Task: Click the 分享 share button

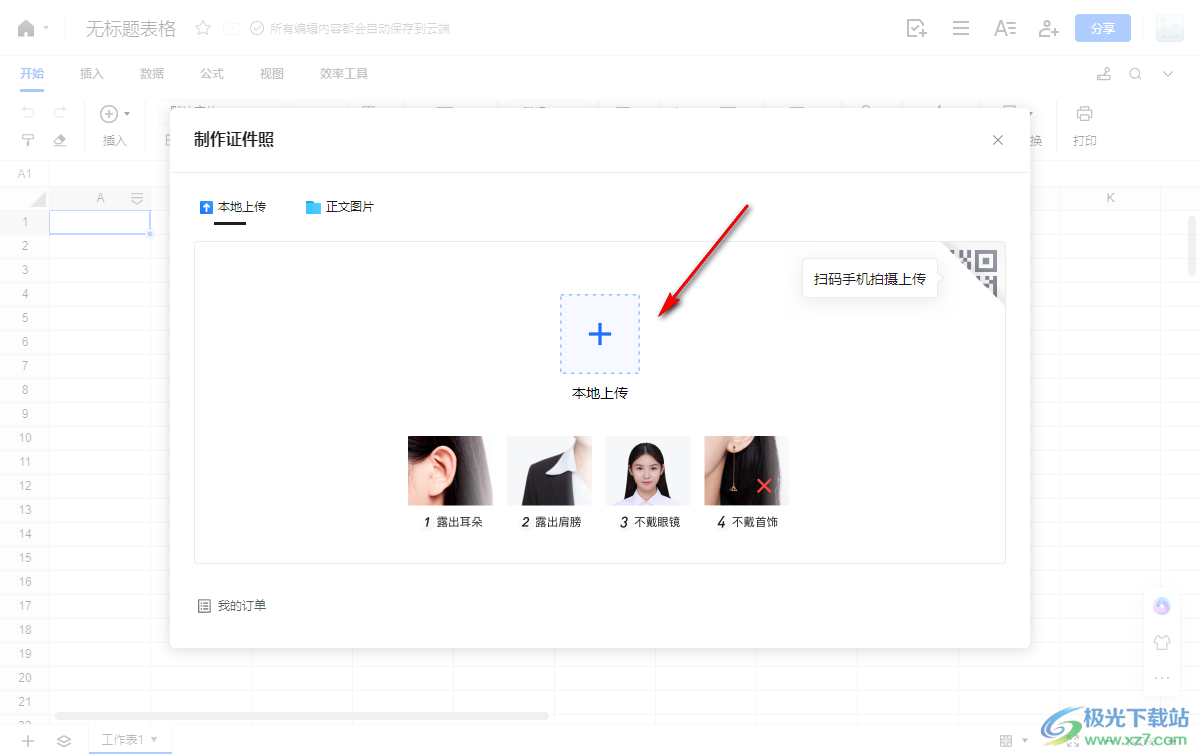Action: tap(1103, 28)
